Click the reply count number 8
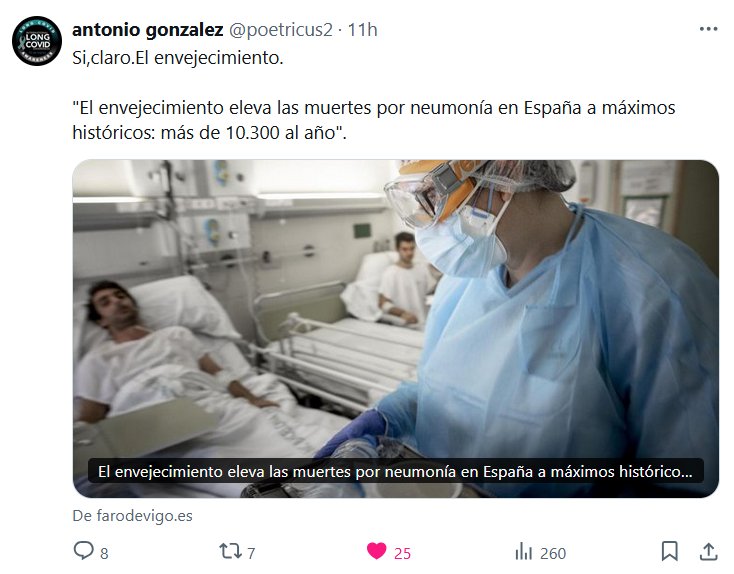 pyautogui.click(x=104, y=553)
